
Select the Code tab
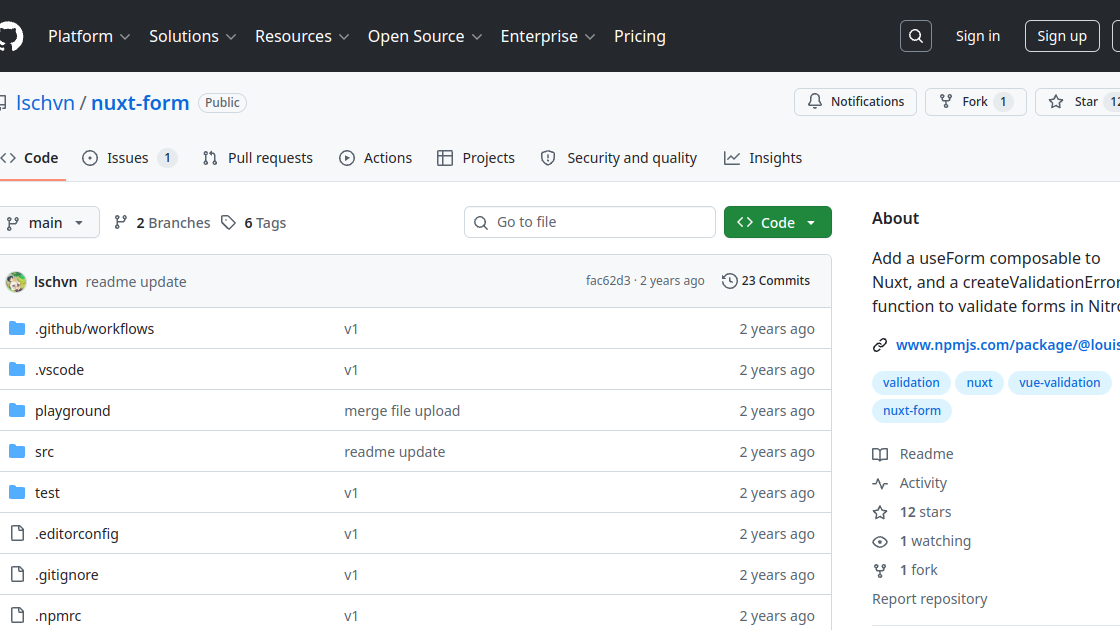point(29,158)
